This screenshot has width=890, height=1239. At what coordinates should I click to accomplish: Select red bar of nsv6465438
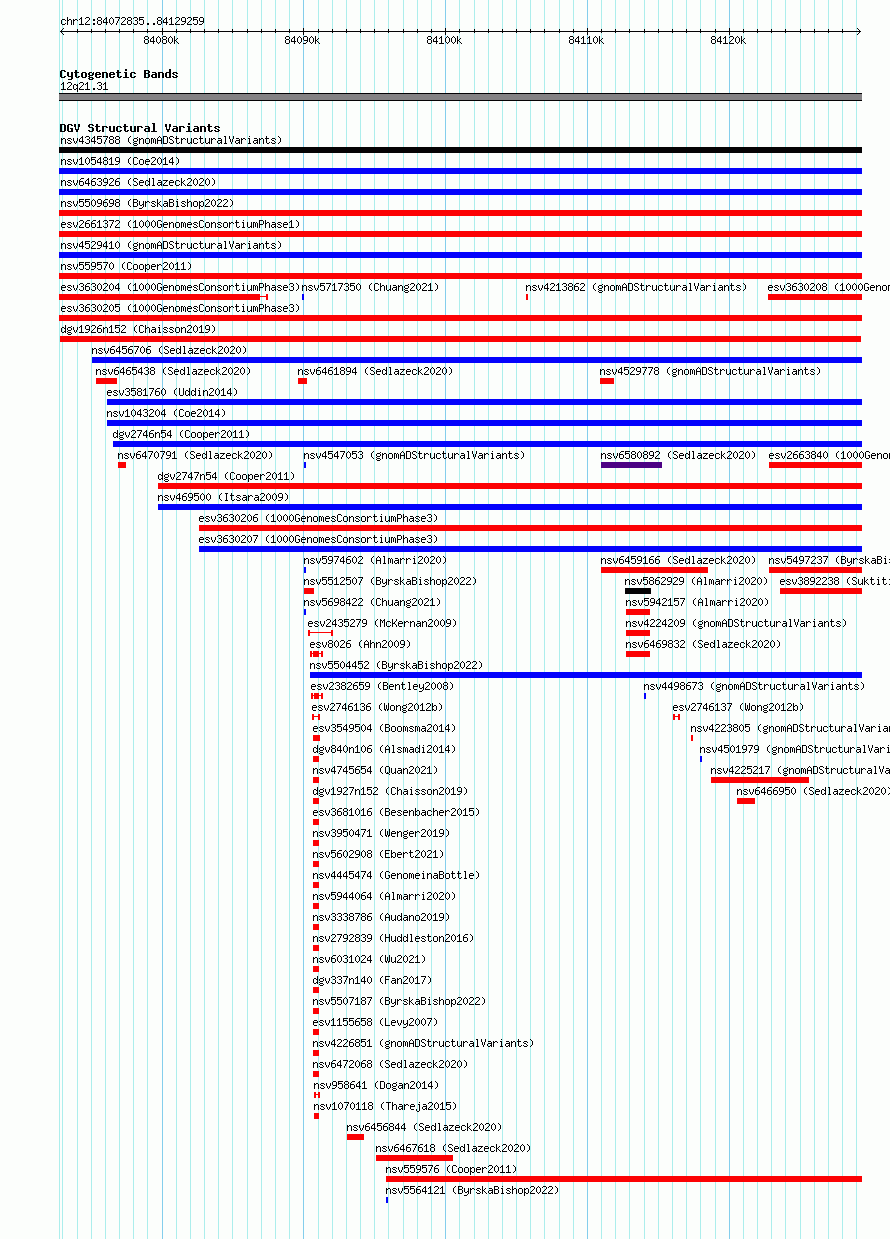(106, 381)
